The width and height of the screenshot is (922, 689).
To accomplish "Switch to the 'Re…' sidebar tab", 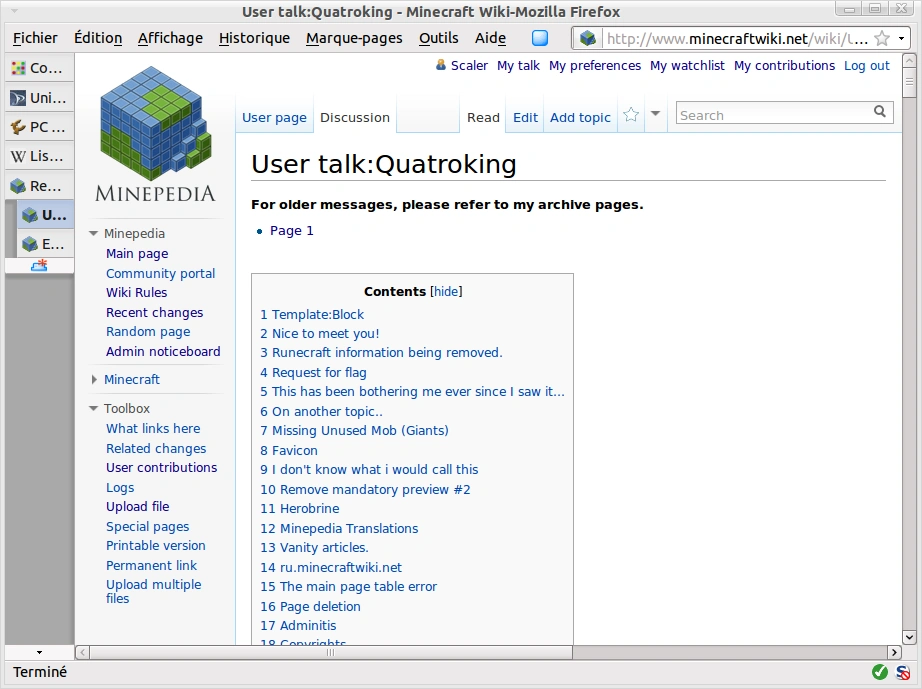I will coord(39,186).
